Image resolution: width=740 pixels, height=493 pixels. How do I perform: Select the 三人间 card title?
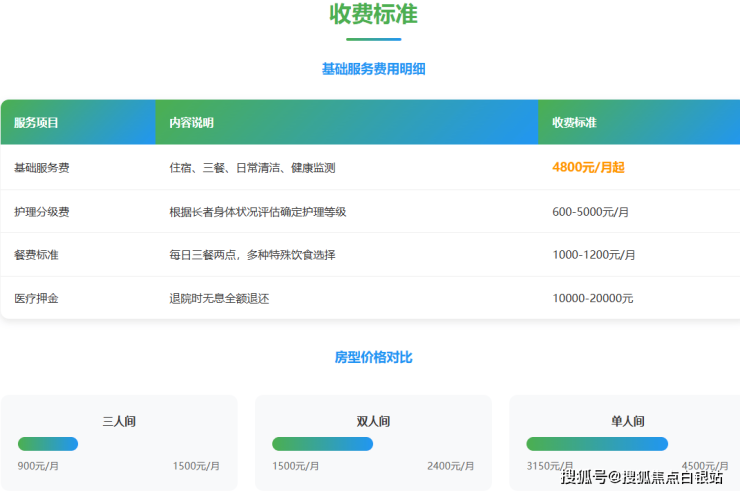coord(119,421)
